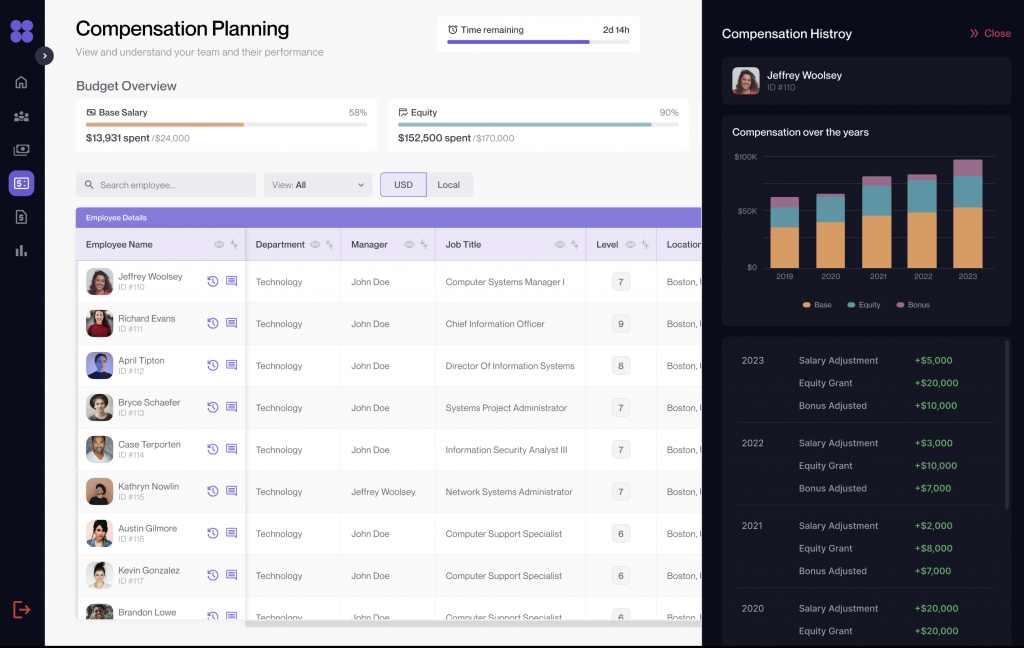Toggle visibility of the Job Title column
1024x648 pixels.
tap(562, 244)
